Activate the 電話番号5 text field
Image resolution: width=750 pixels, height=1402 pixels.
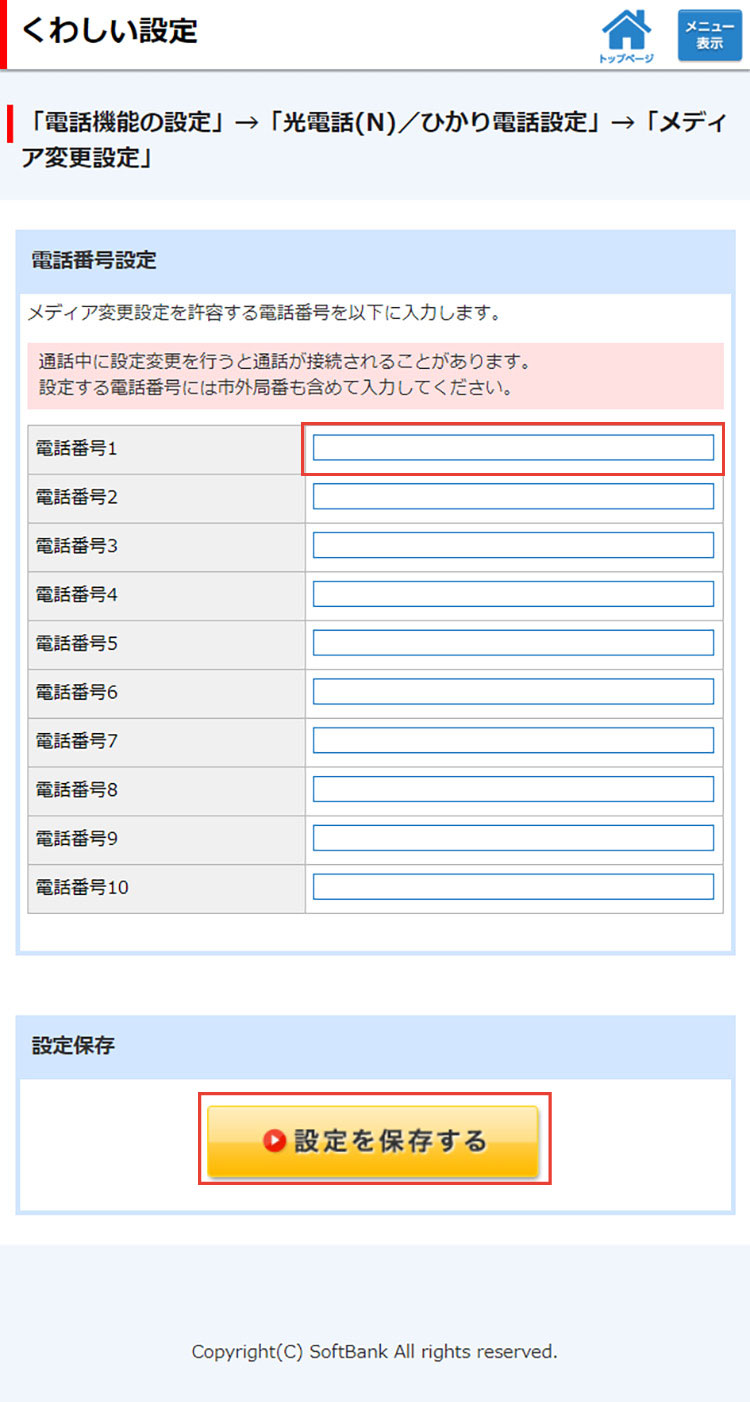(x=513, y=643)
